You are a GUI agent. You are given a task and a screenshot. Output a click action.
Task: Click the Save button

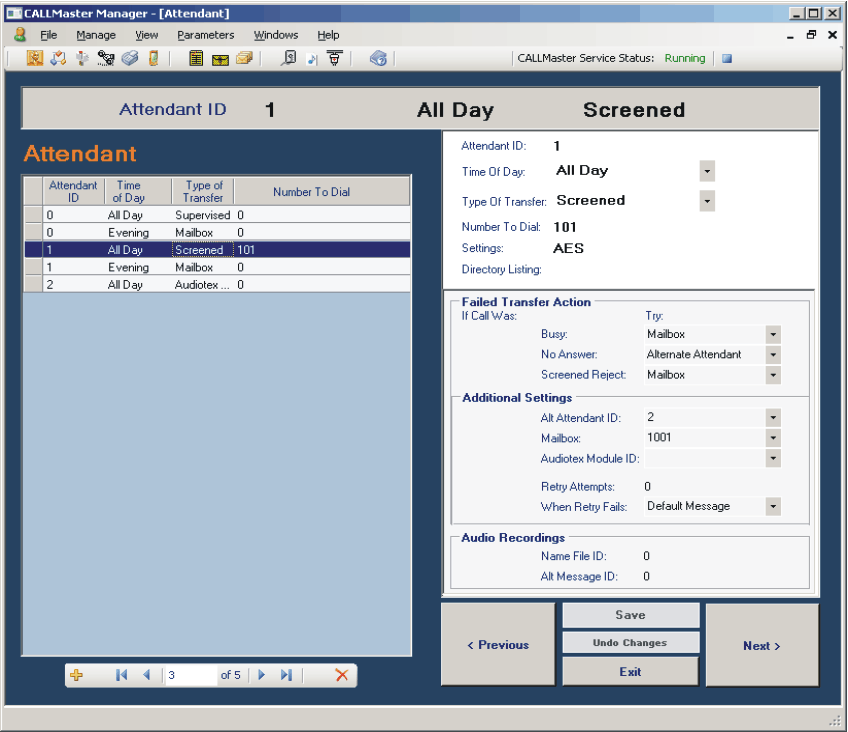[631, 615]
